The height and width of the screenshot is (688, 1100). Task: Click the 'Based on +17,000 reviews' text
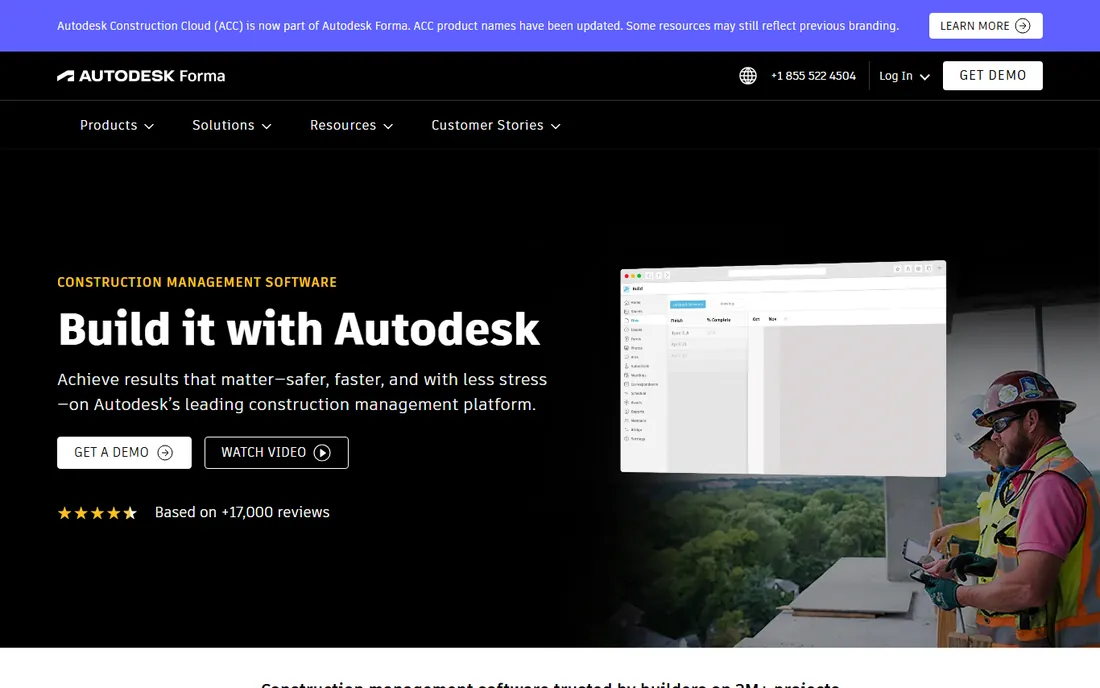coord(242,513)
